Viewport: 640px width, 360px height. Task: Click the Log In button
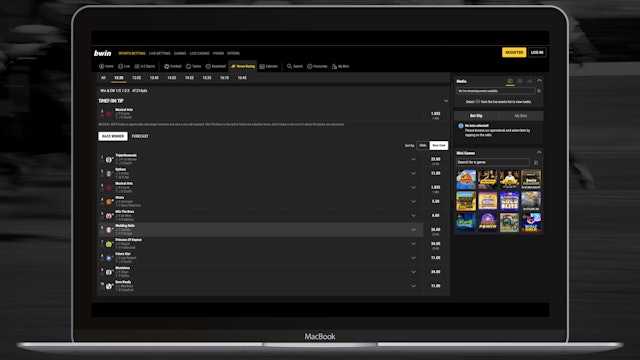point(537,52)
